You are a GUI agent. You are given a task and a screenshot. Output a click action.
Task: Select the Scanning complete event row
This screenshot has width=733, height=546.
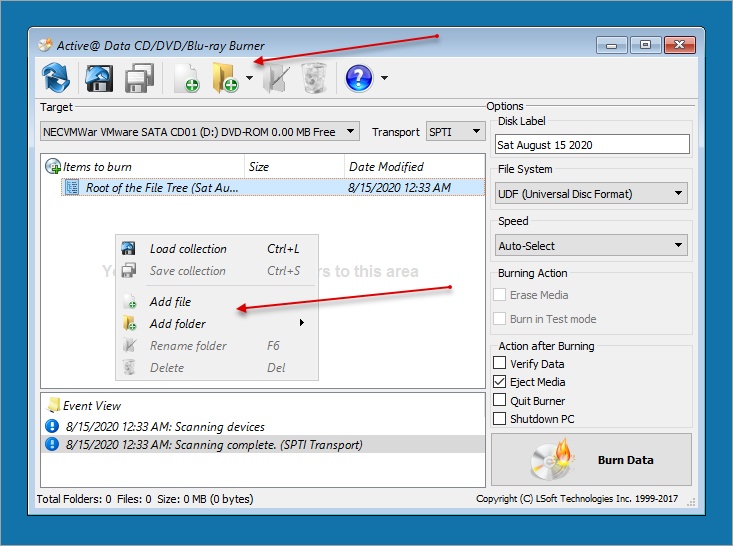263,444
